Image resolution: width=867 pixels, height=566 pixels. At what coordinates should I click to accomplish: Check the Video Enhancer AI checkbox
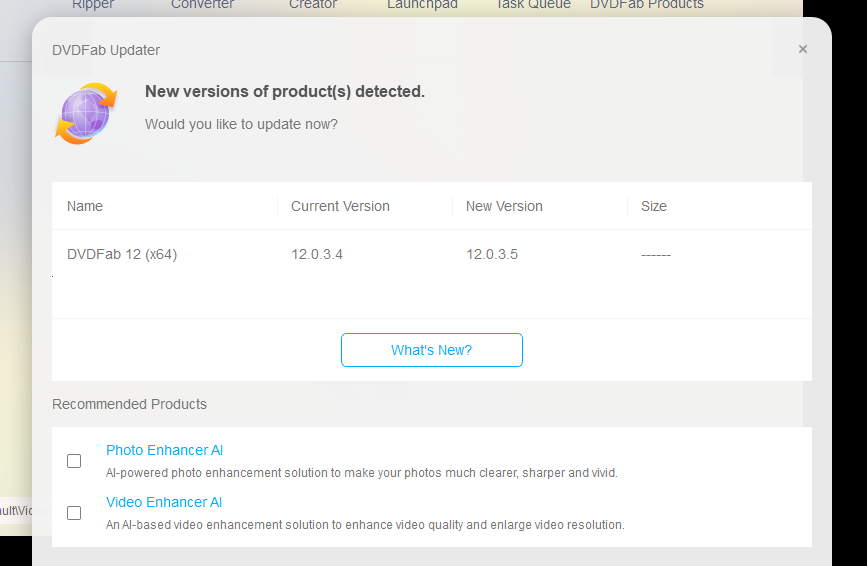[74, 512]
